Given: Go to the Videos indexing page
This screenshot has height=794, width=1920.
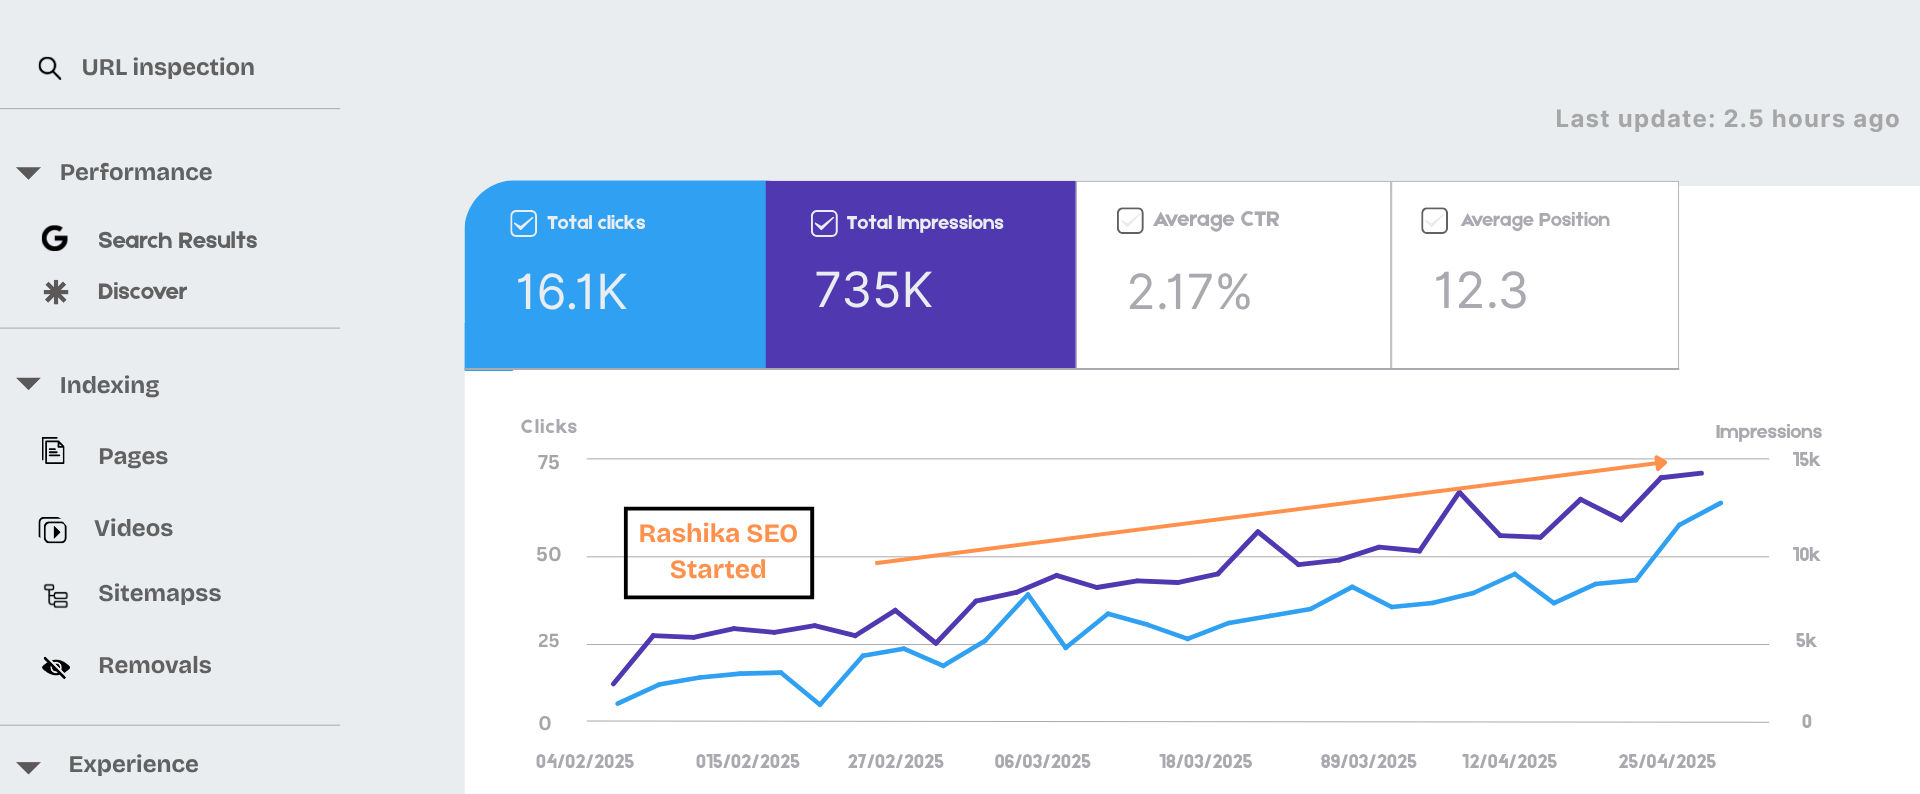Looking at the screenshot, I should (x=133, y=528).
